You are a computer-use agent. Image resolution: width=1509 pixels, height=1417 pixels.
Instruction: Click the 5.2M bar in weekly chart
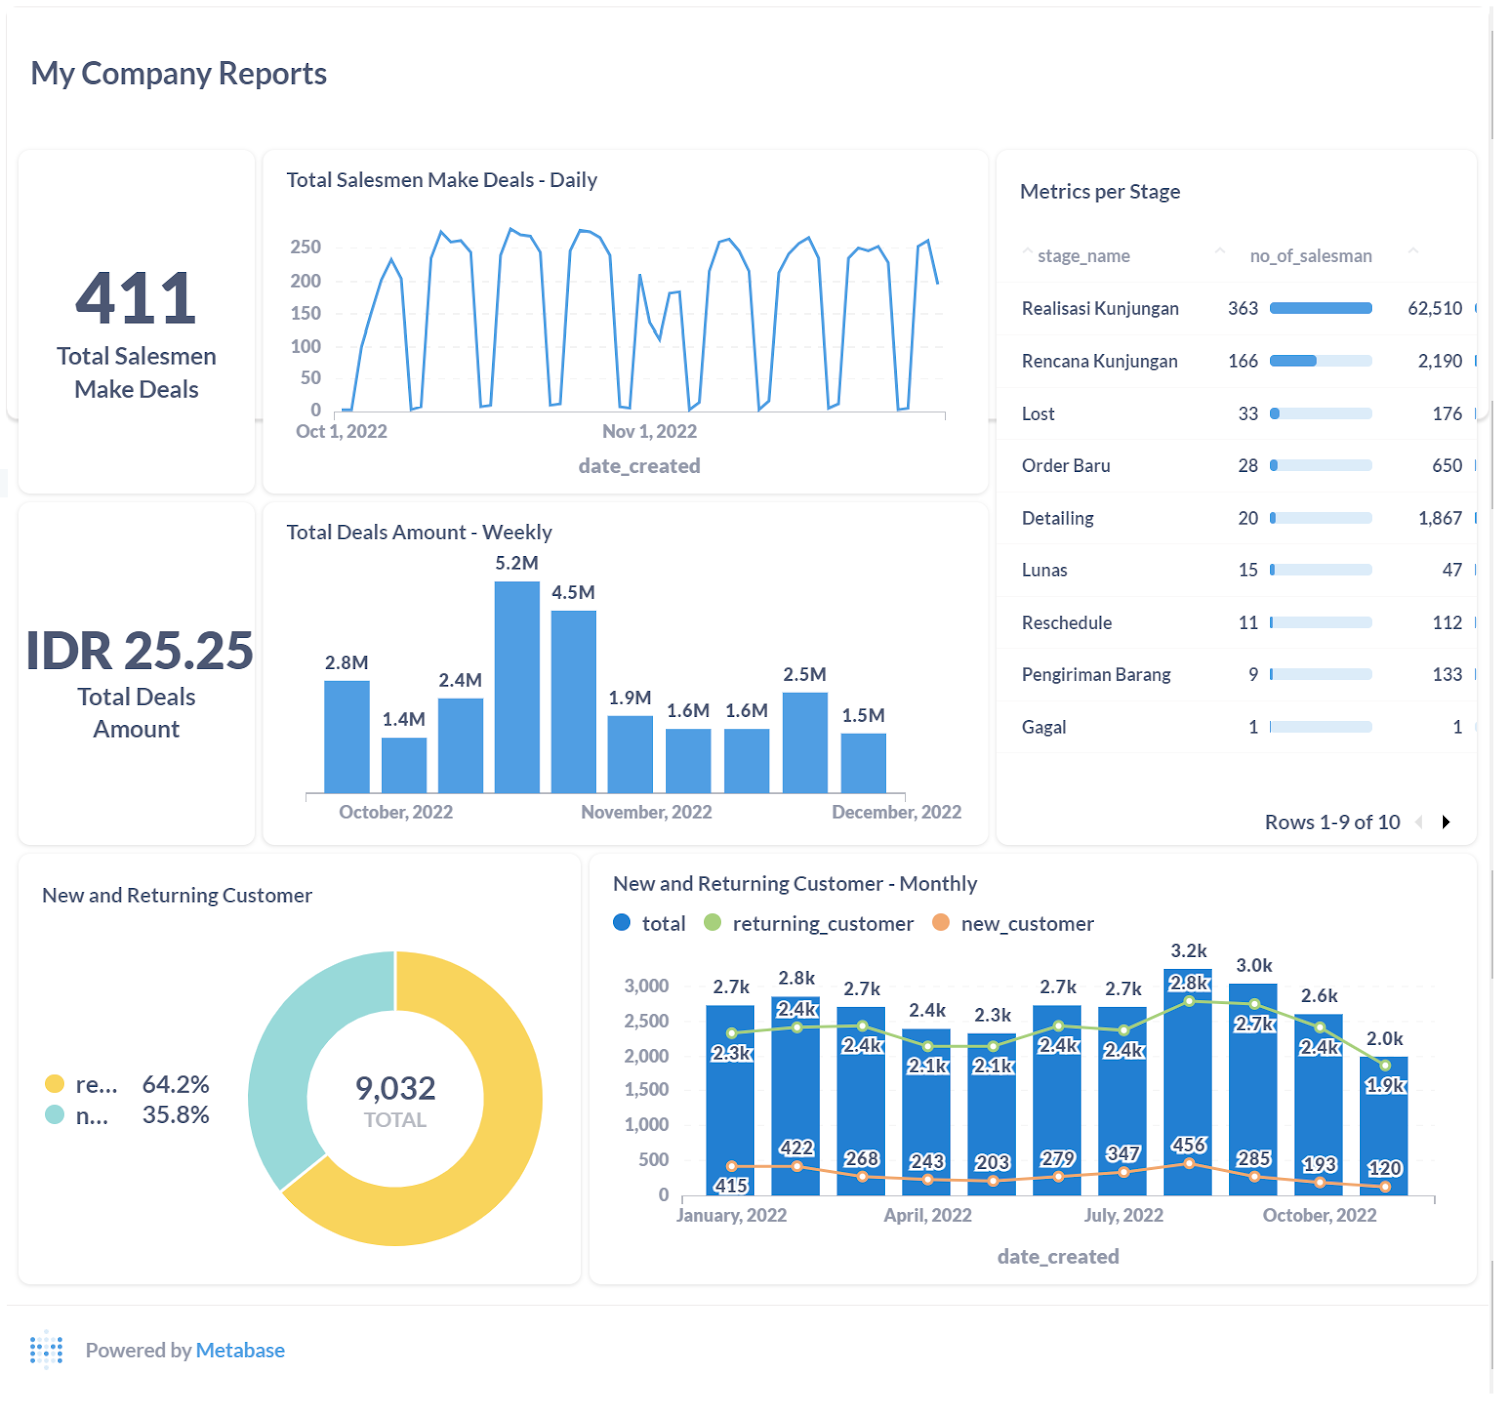coord(517,688)
